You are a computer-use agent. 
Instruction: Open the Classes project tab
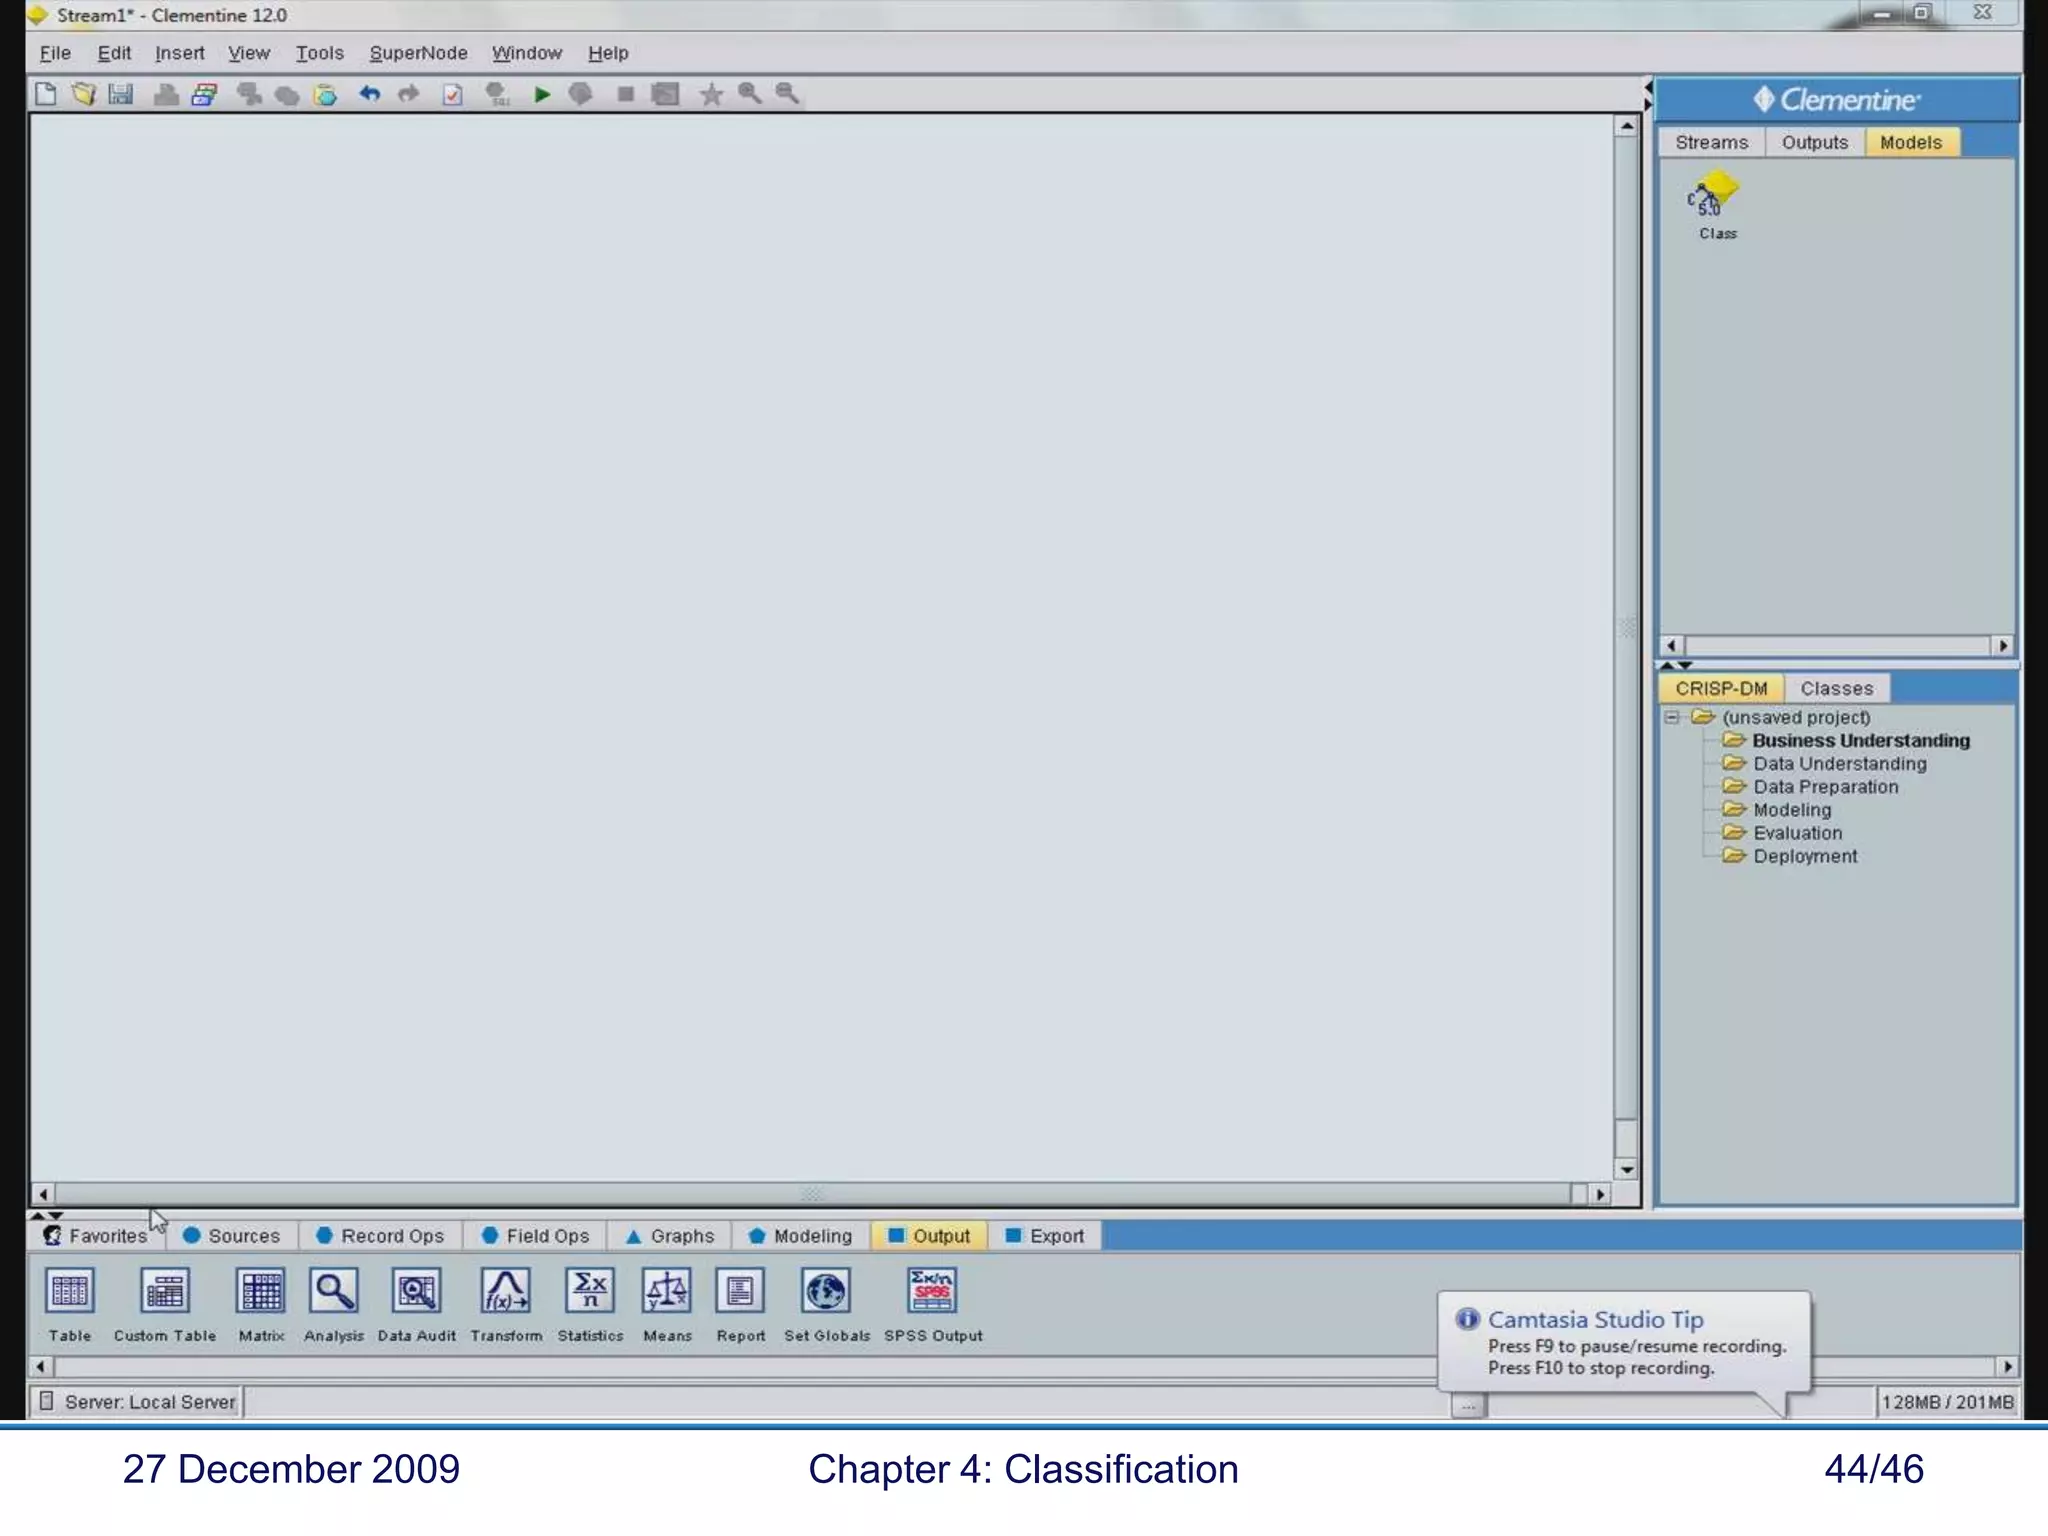[x=1836, y=689]
